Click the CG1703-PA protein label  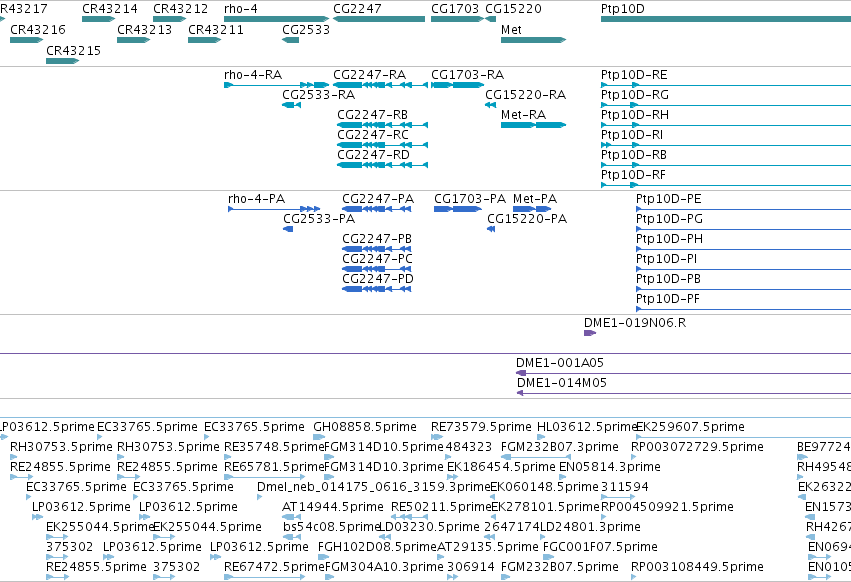(x=470, y=199)
